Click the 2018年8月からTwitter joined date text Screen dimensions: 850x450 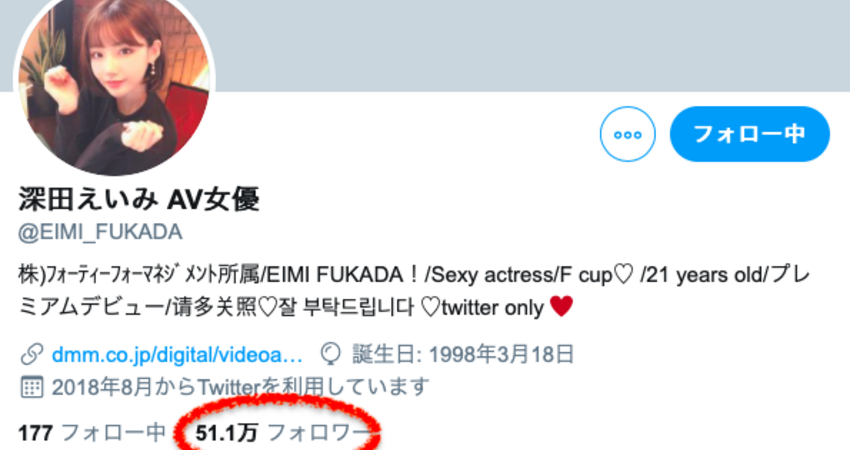pos(240,387)
